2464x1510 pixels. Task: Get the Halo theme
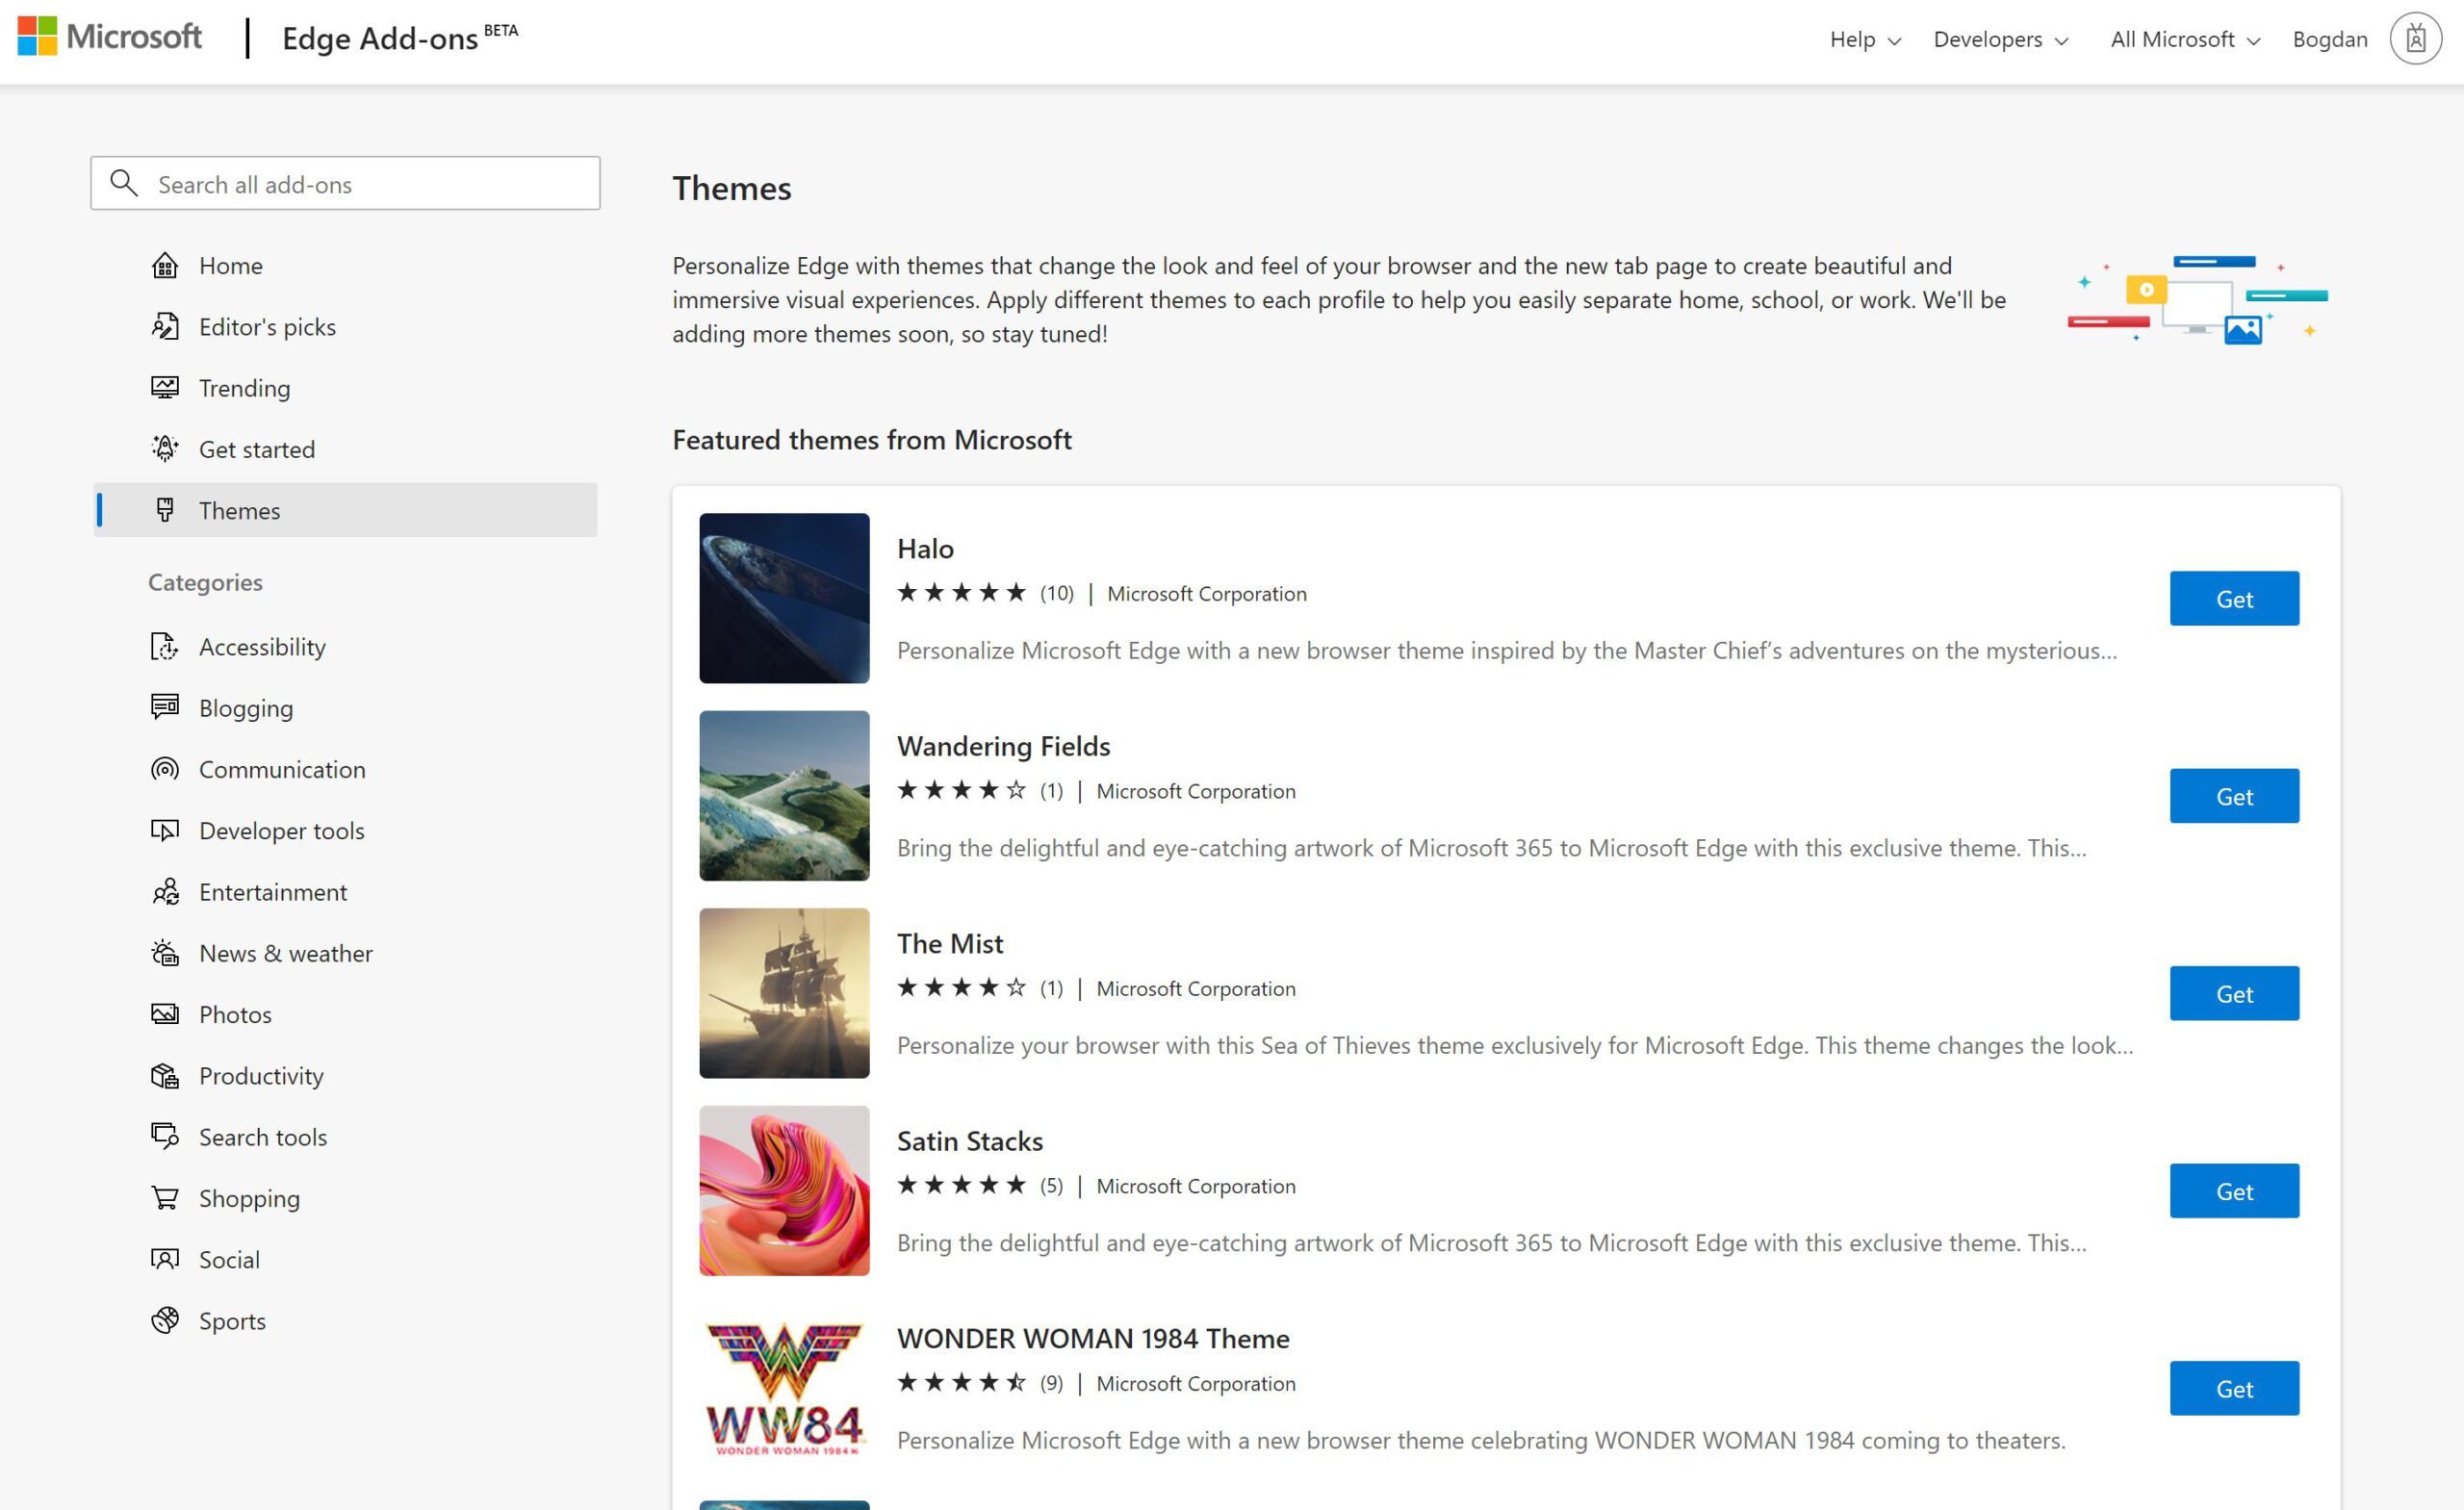(x=2234, y=598)
